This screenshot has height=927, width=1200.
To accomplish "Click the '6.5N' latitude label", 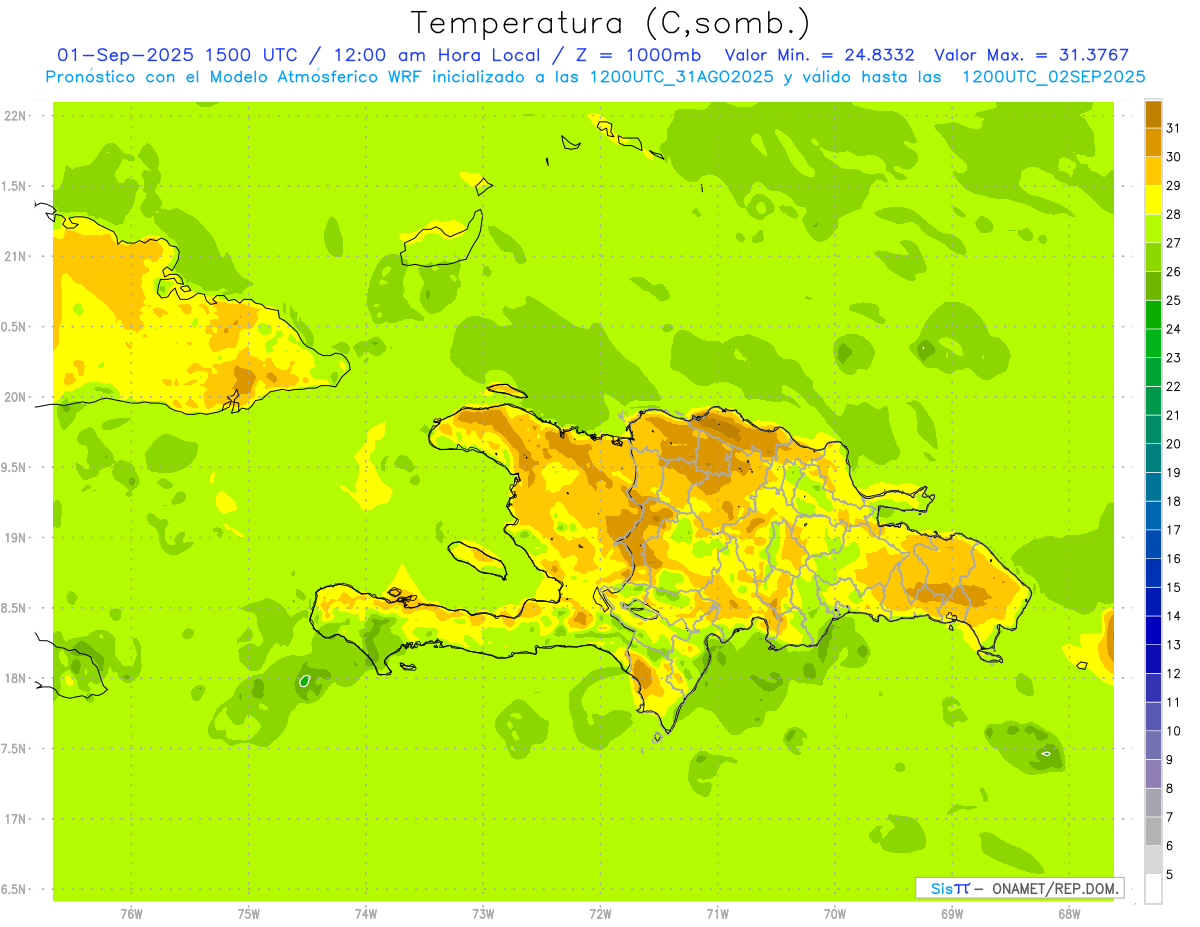I will click(x=15, y=890).
